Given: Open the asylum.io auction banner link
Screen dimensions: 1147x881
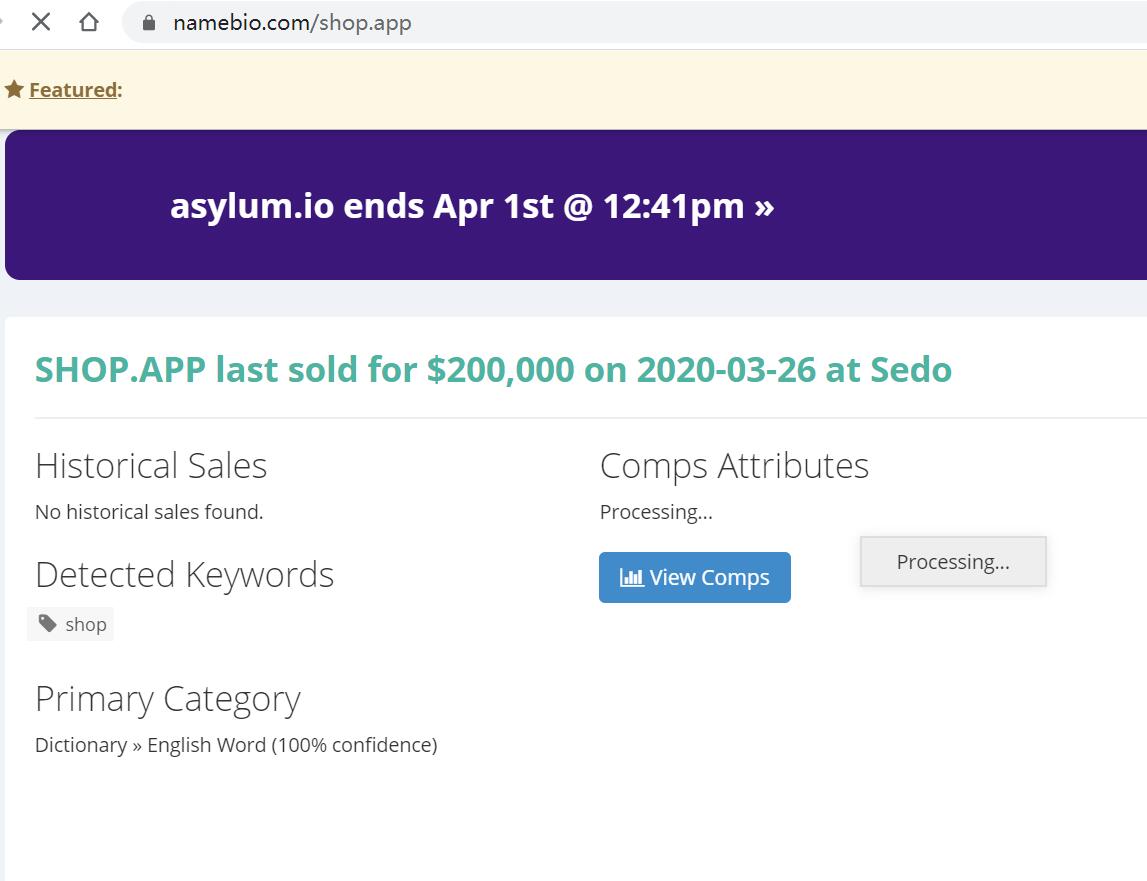Looking at the screenshot, I should (472, 206).
